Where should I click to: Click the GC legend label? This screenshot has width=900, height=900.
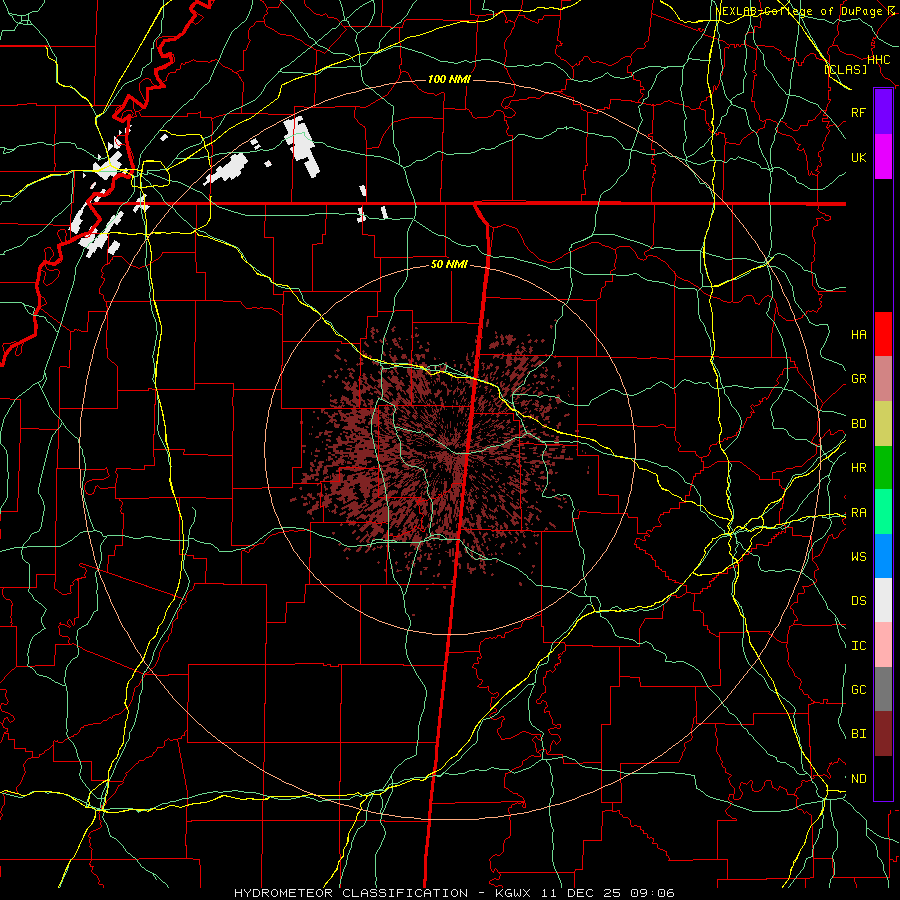click(858, 690)
